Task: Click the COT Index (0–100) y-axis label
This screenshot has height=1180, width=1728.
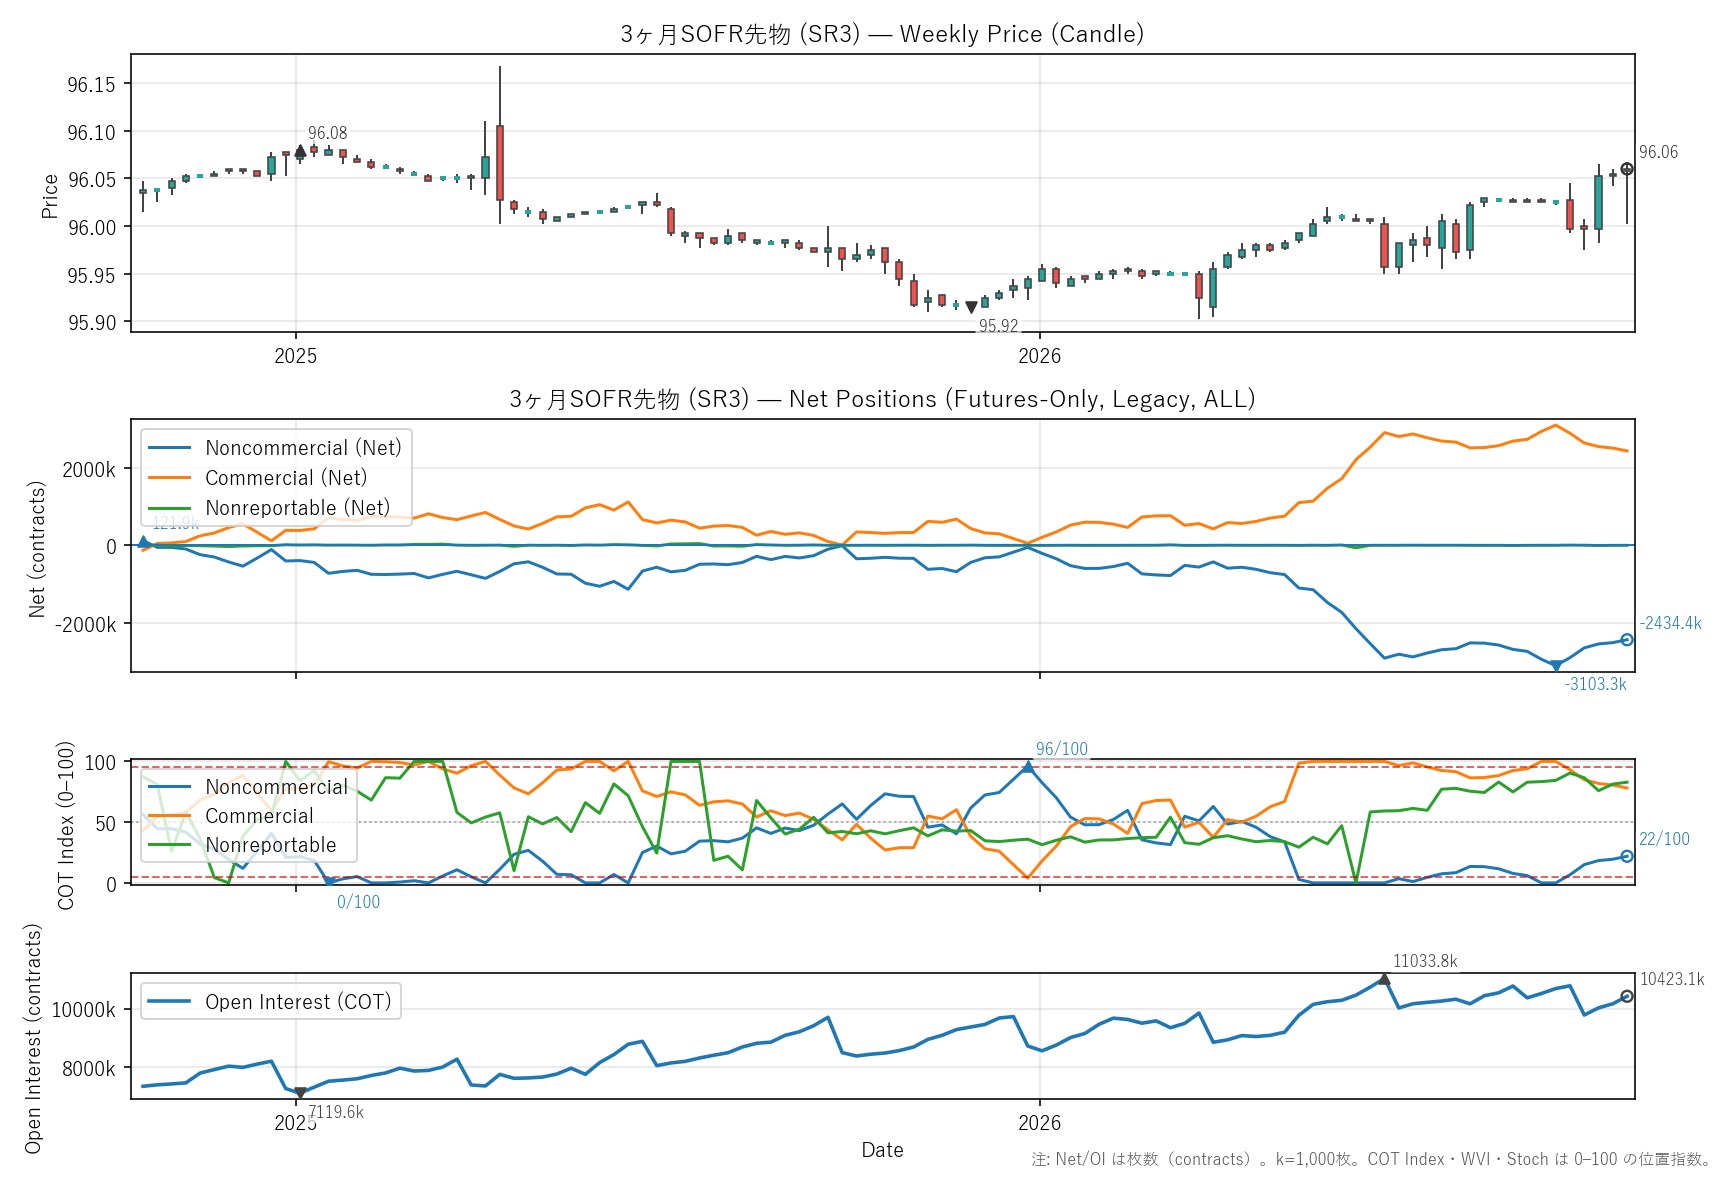Action: (x=66, y=825)
